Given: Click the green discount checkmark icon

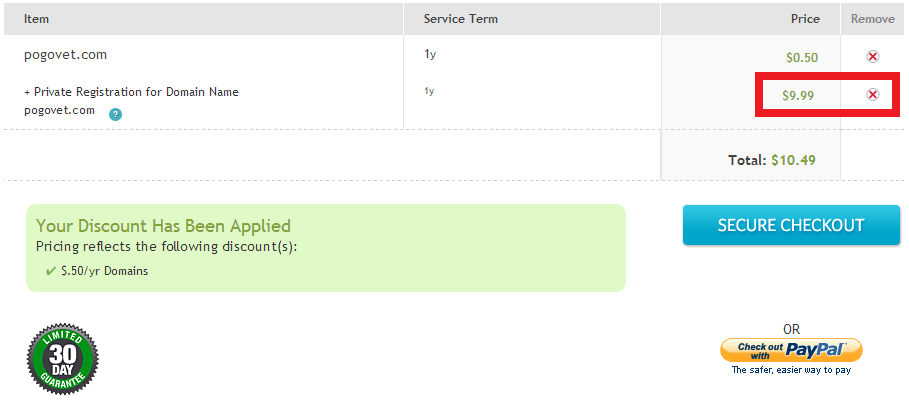Looking at the screenshot, I should (x=50, y=271).
